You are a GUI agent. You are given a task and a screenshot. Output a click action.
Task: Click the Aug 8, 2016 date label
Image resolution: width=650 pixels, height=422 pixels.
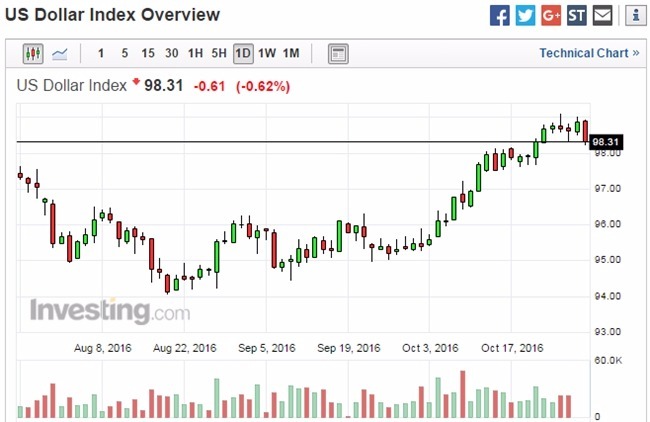point(102,348)
